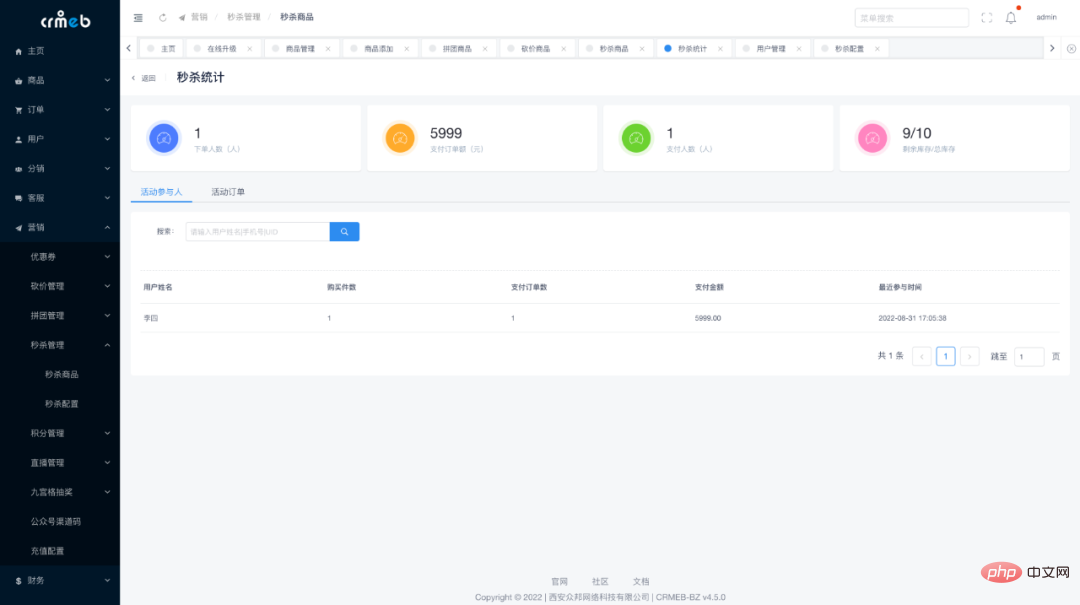Click the orange 支付订单额 stat icon
1080x605 pixels.
(400, 139)
